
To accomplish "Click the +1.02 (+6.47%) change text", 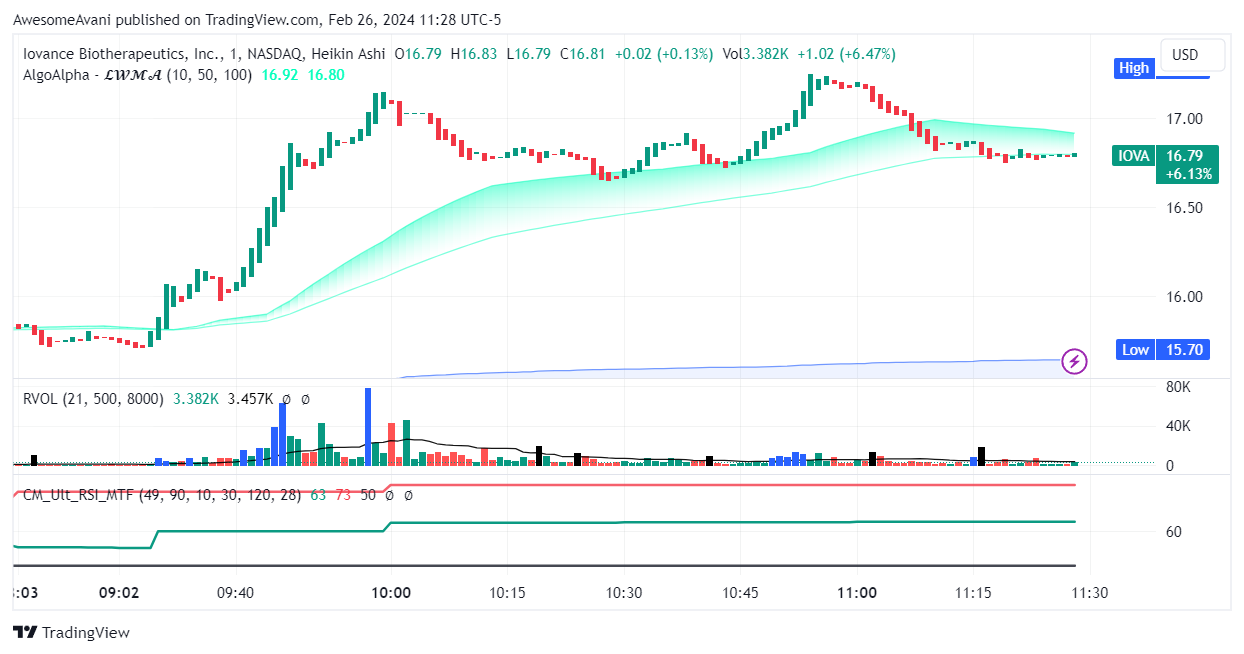I will tap(846, 54).
